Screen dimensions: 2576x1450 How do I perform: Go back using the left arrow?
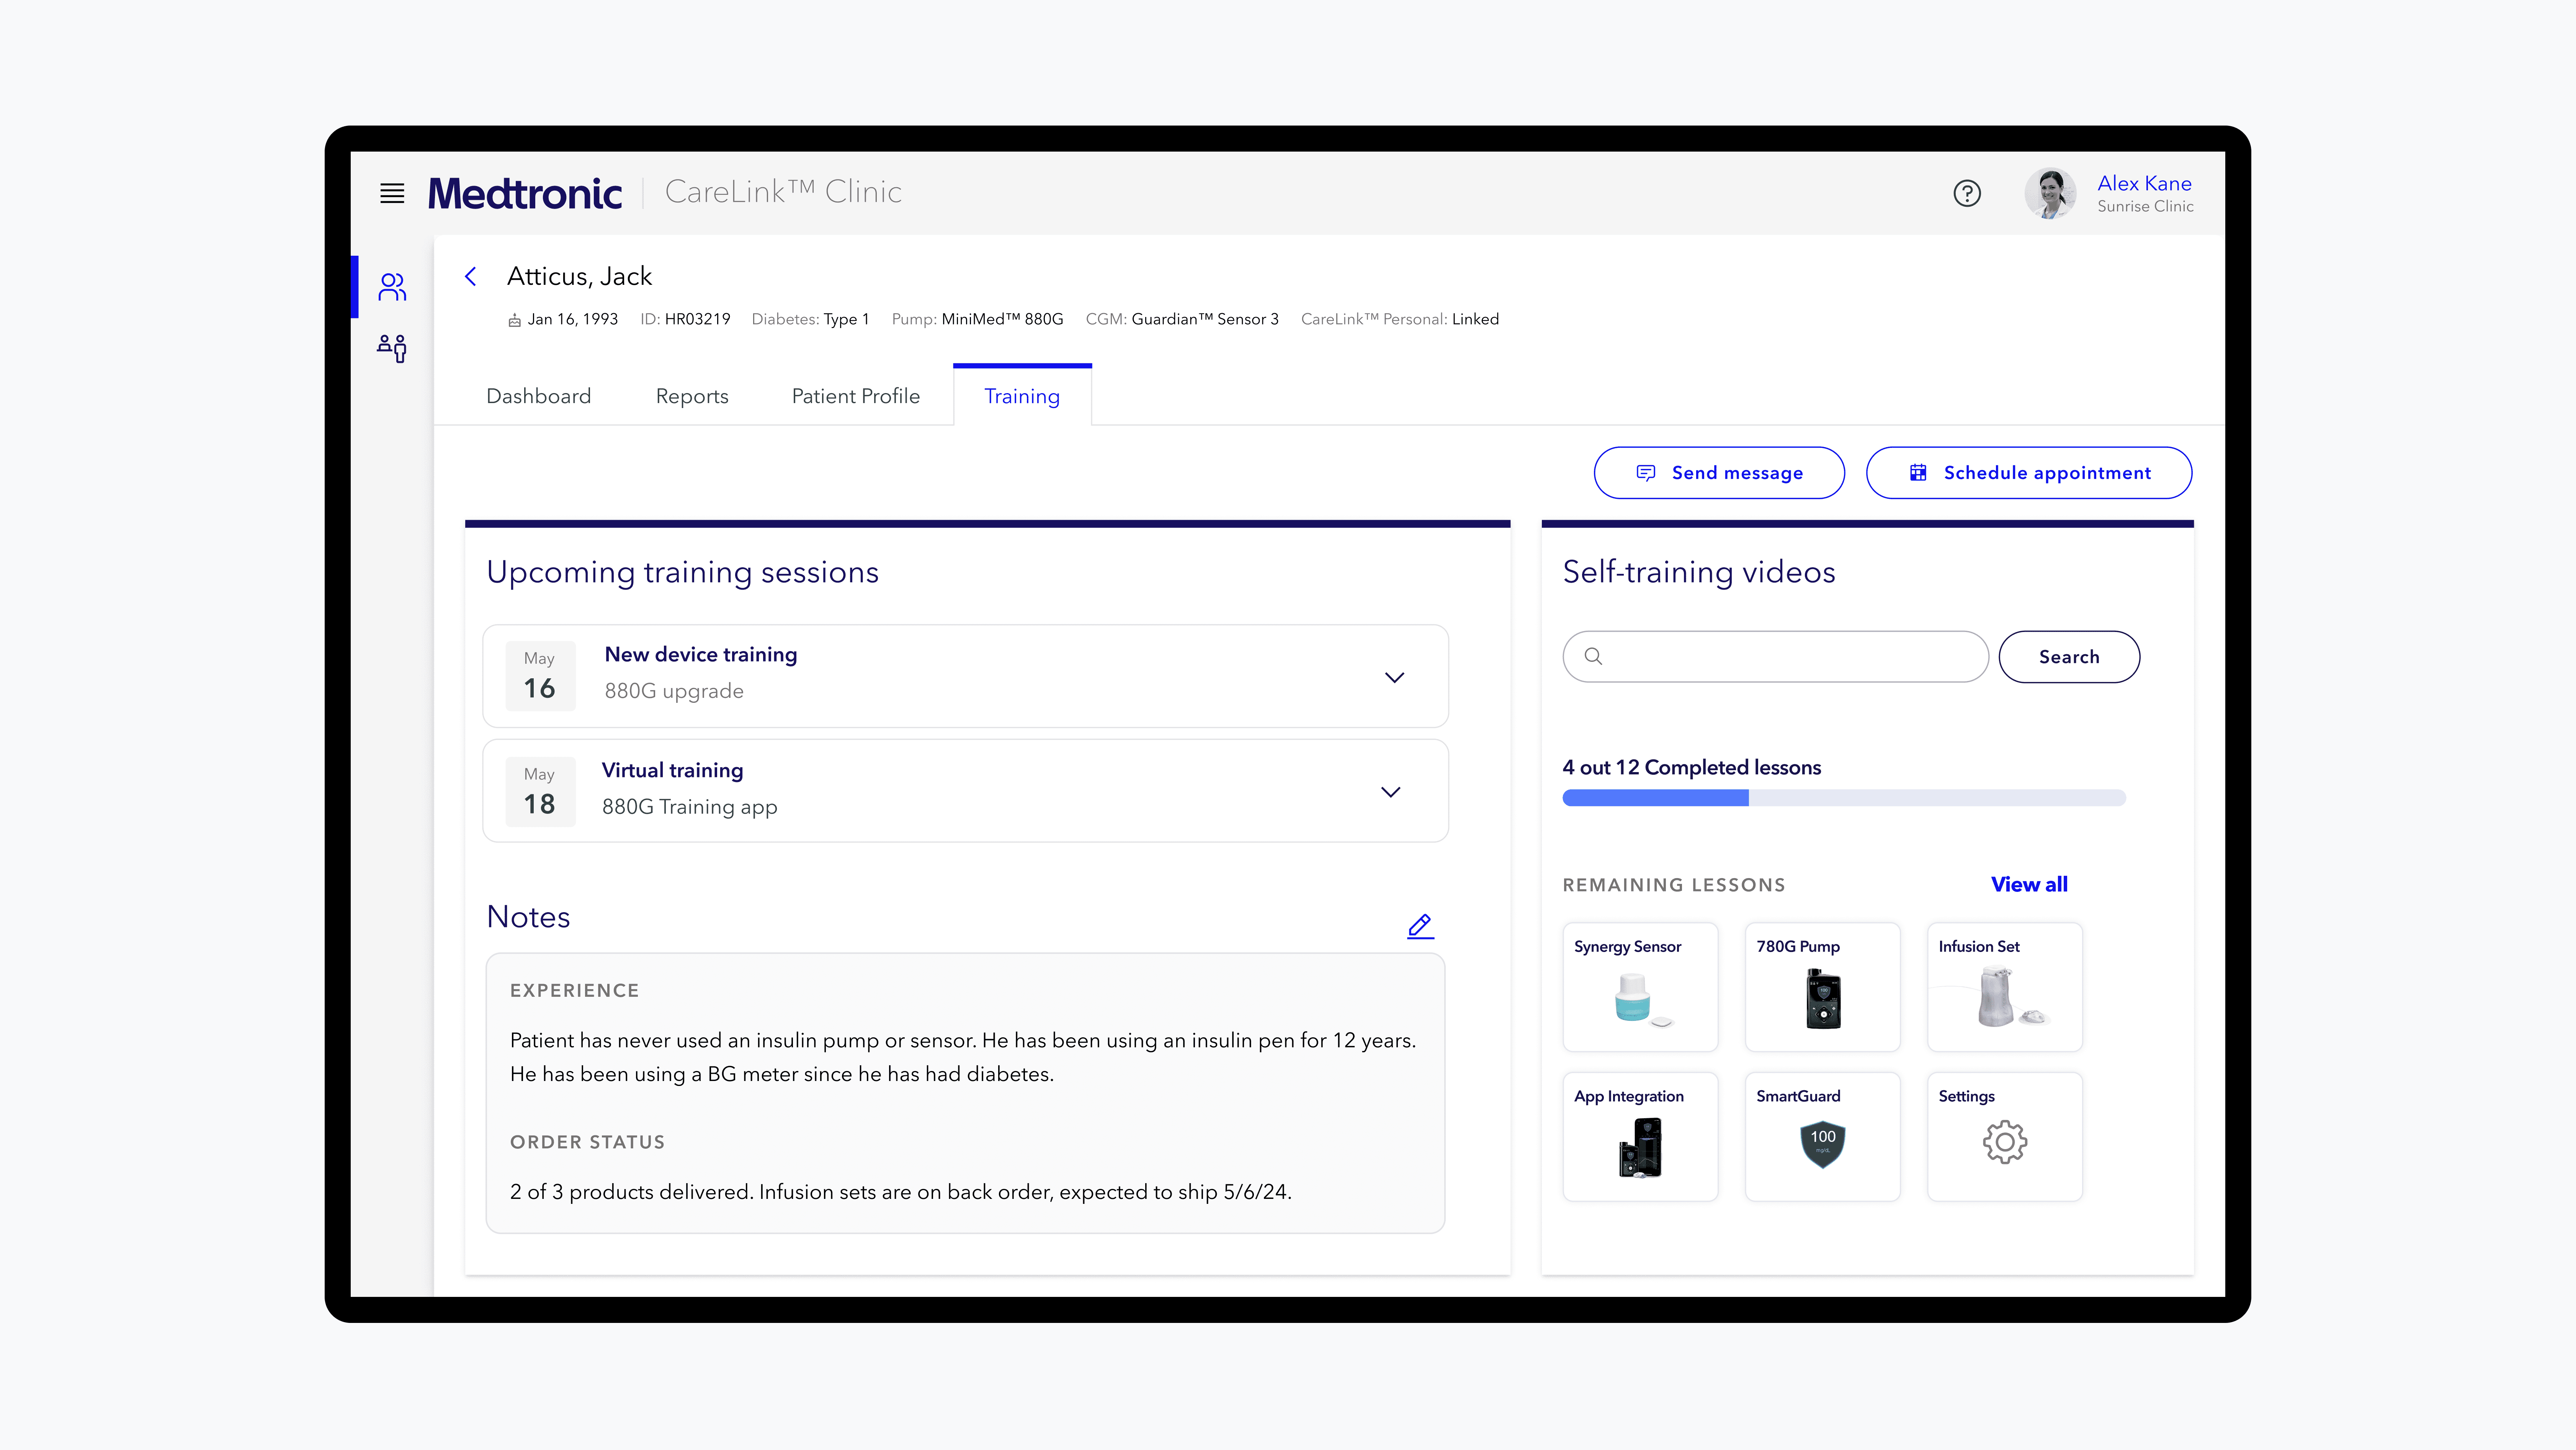point(471,277)
